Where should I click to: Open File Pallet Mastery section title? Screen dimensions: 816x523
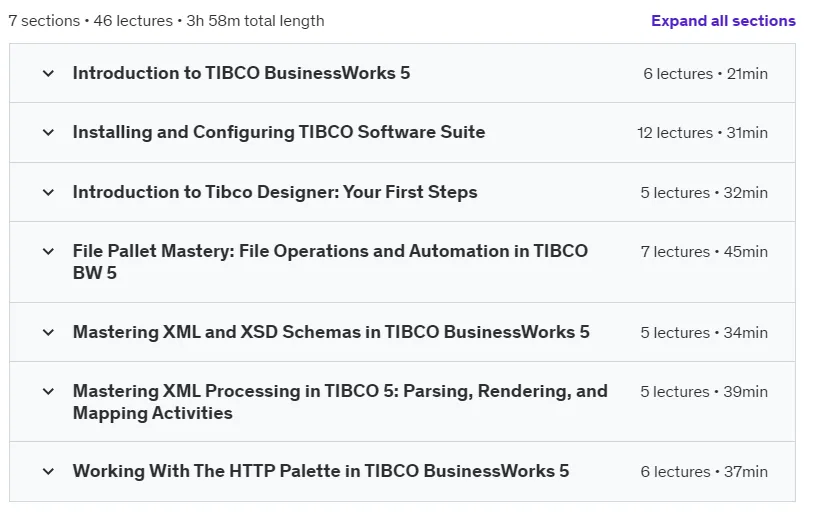click(x=330, y=262)
